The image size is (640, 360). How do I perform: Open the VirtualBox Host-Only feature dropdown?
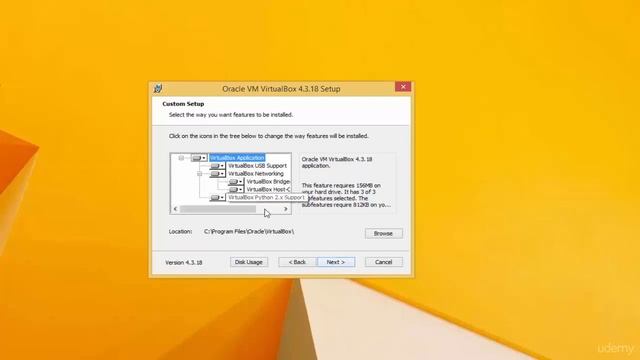point(236,190)
